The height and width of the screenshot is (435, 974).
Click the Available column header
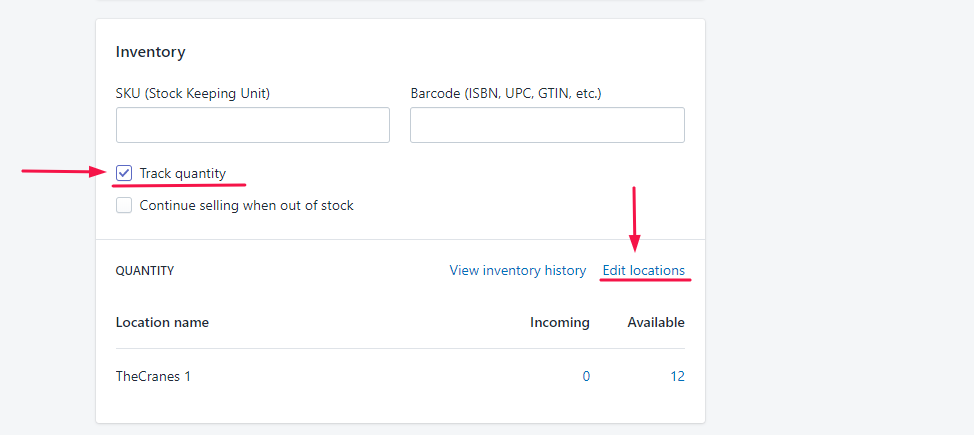coord(655,322)
